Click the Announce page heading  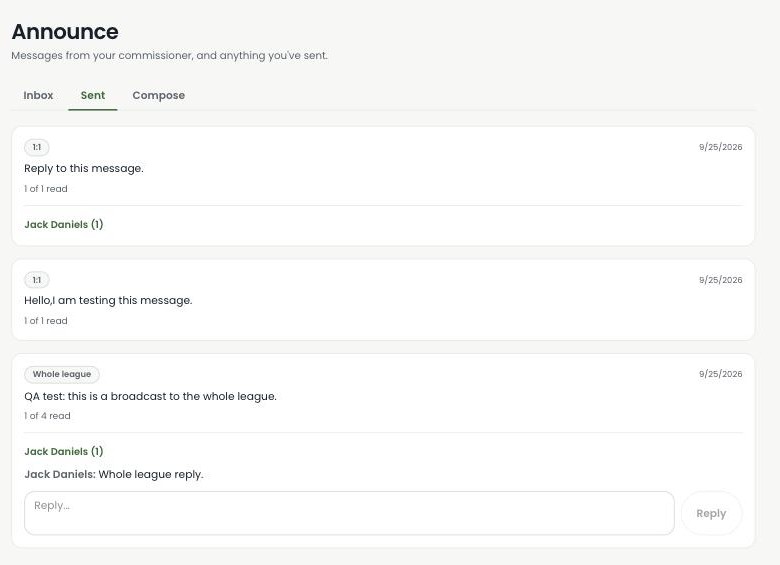click(65, 32)
